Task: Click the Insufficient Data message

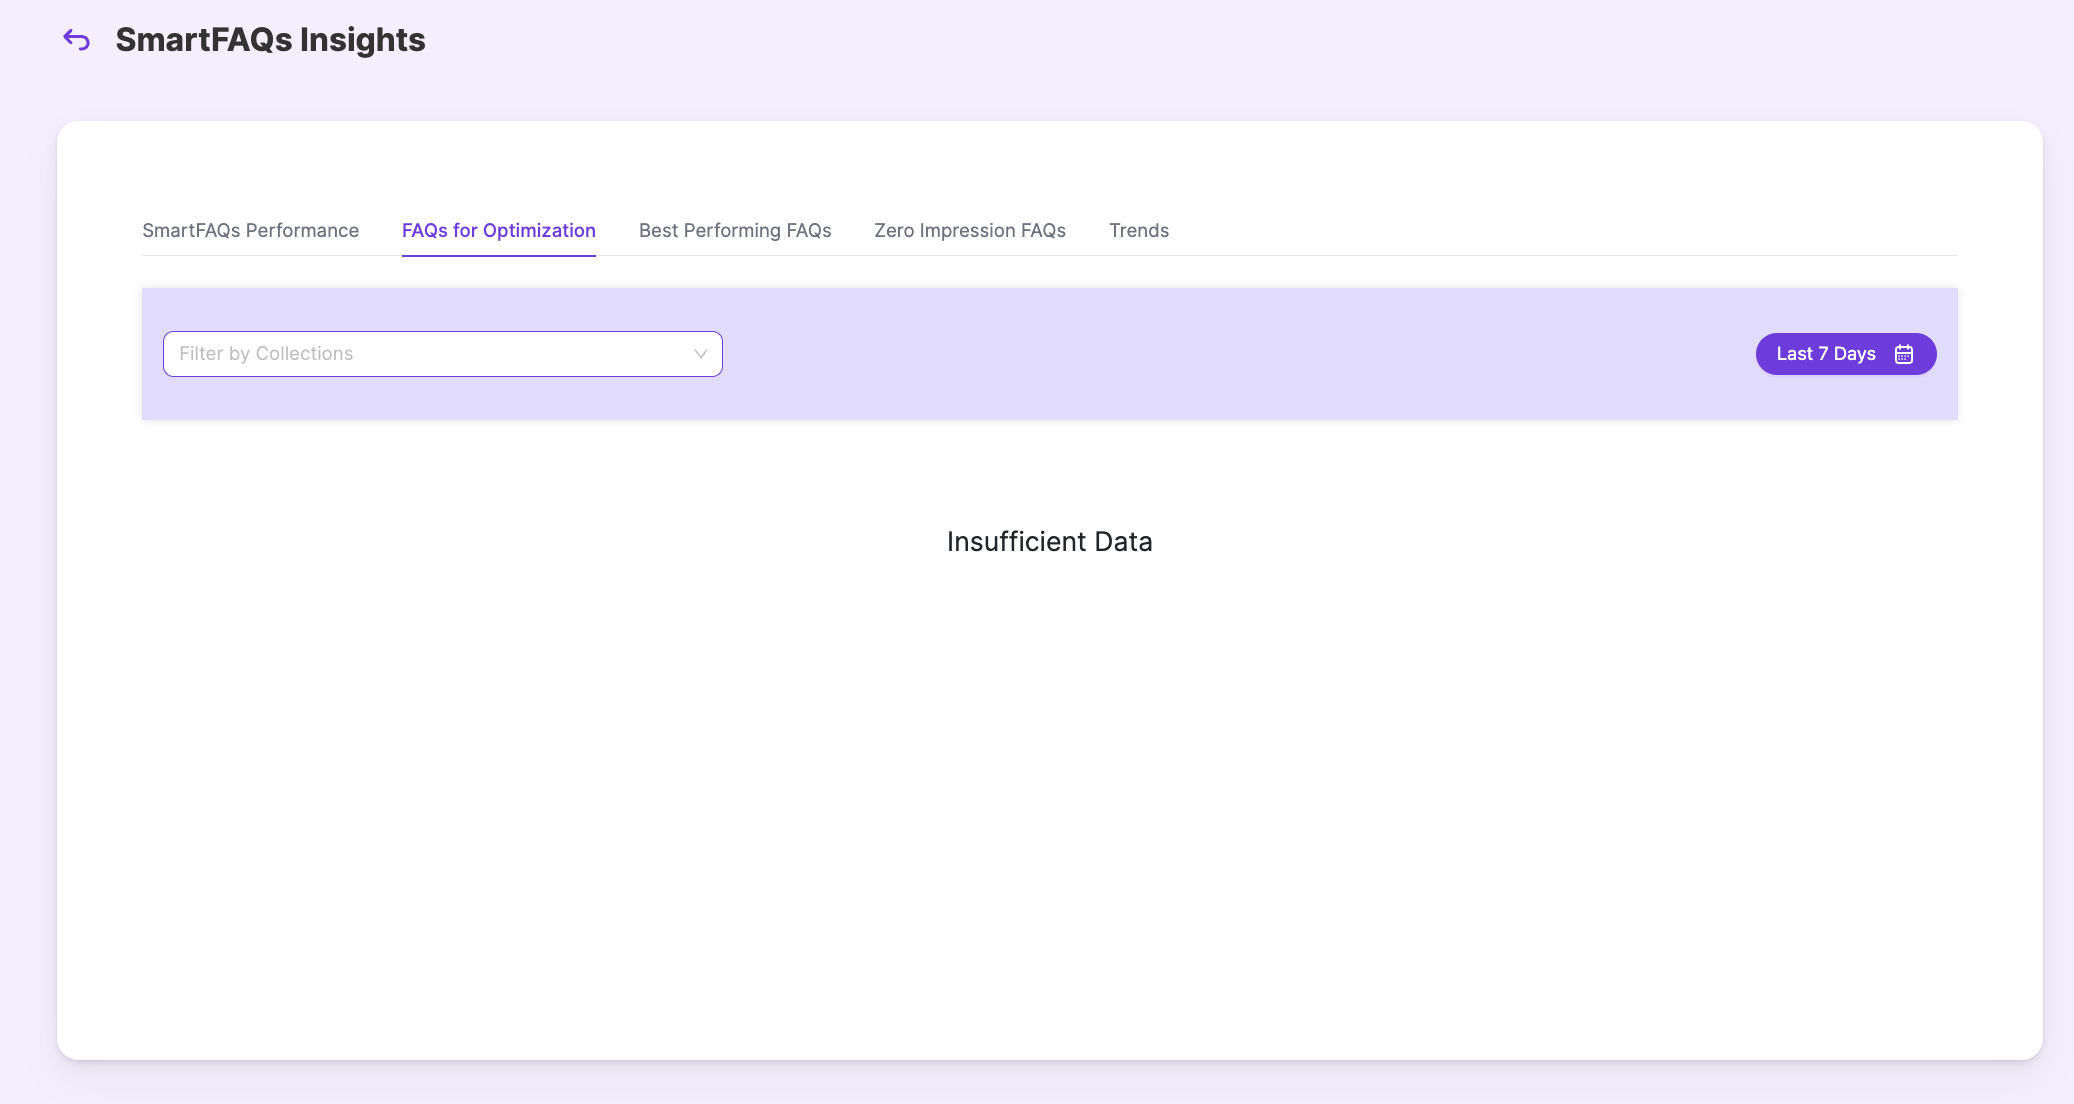Action: [1049, 541]
